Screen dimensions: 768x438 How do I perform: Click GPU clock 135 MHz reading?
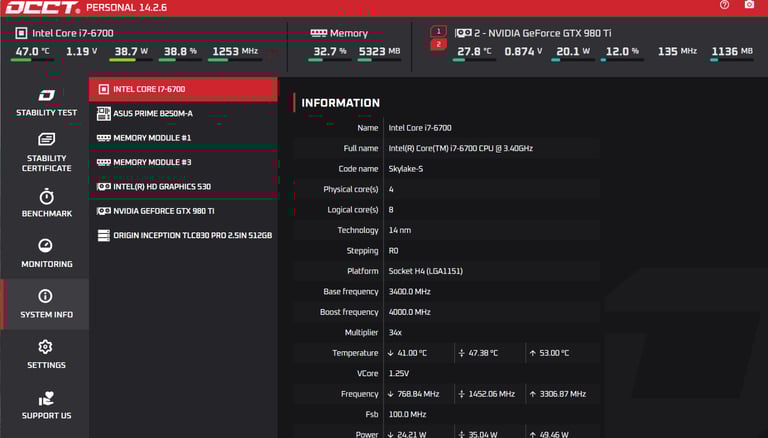pyautogui.click(x=677, y=51)
